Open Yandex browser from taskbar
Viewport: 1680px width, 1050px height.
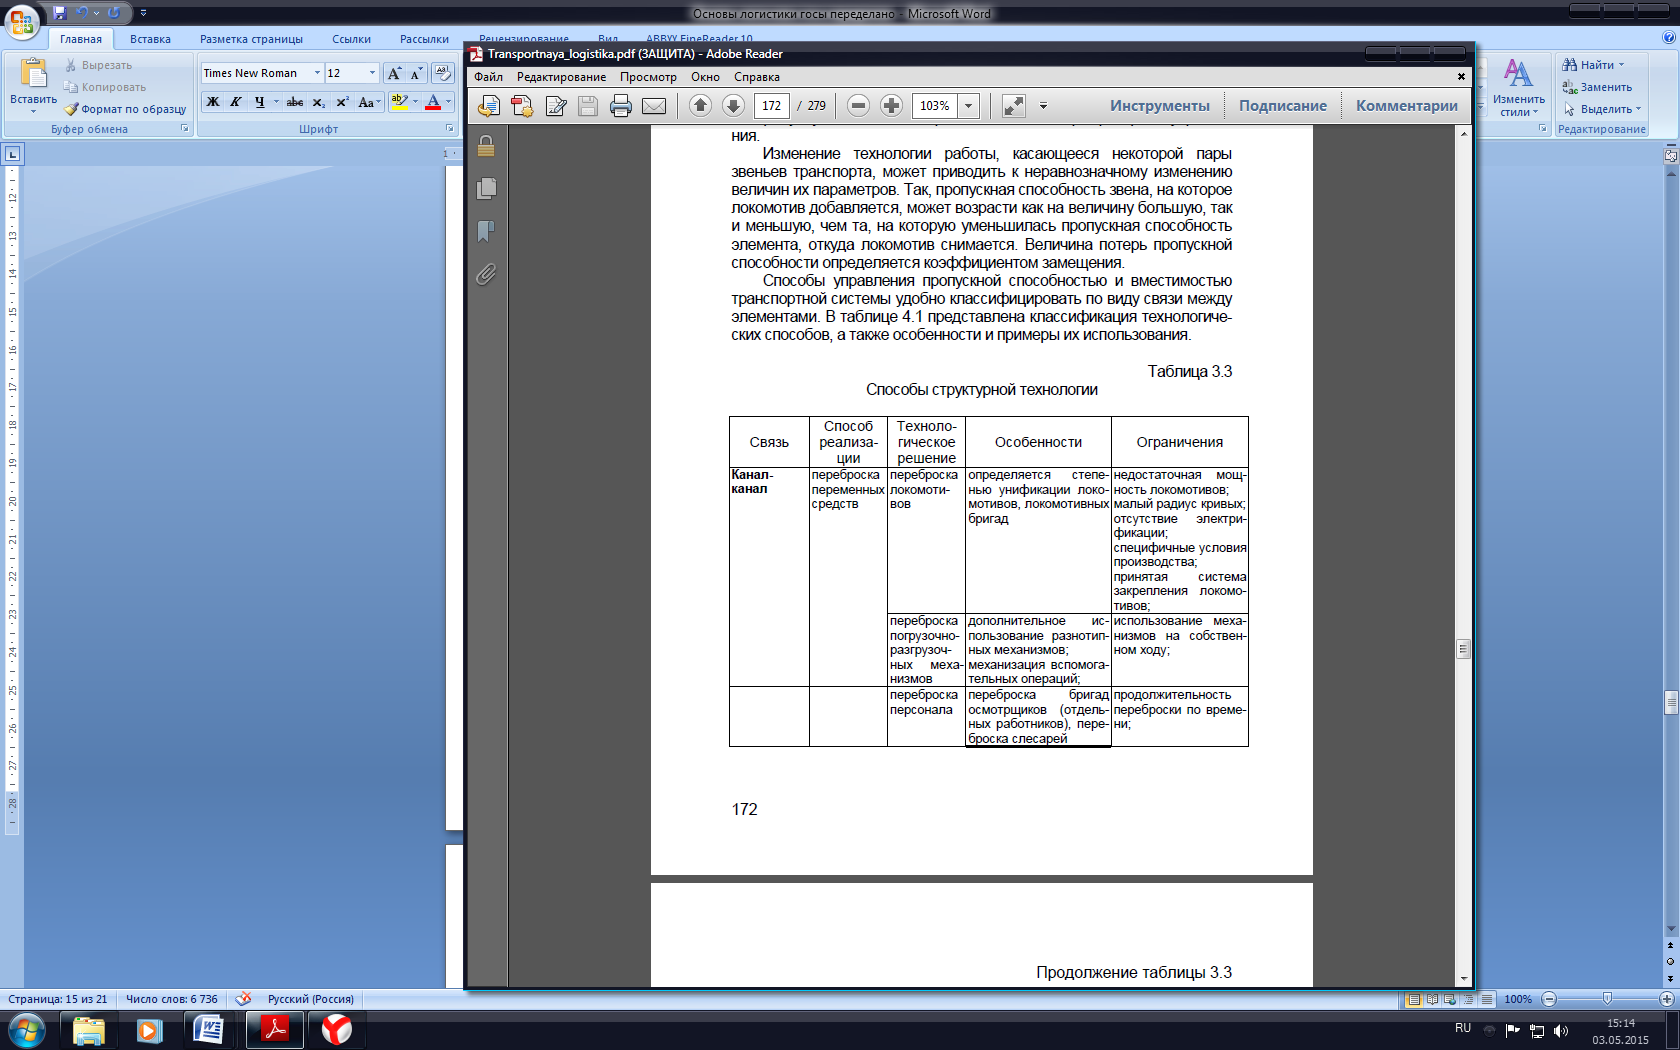(337, 1029)
